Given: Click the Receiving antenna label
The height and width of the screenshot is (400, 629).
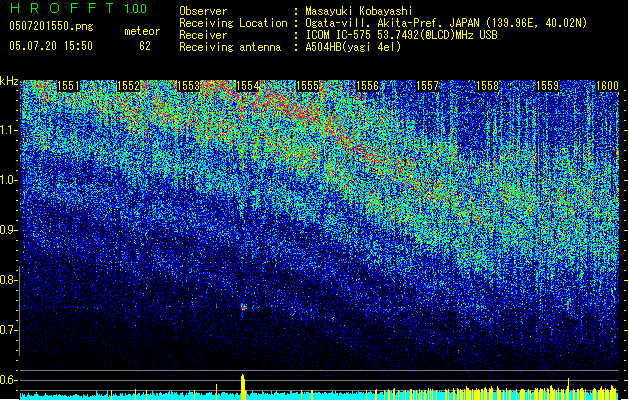Looking at the screenshot, I should [x=230, y=47].
